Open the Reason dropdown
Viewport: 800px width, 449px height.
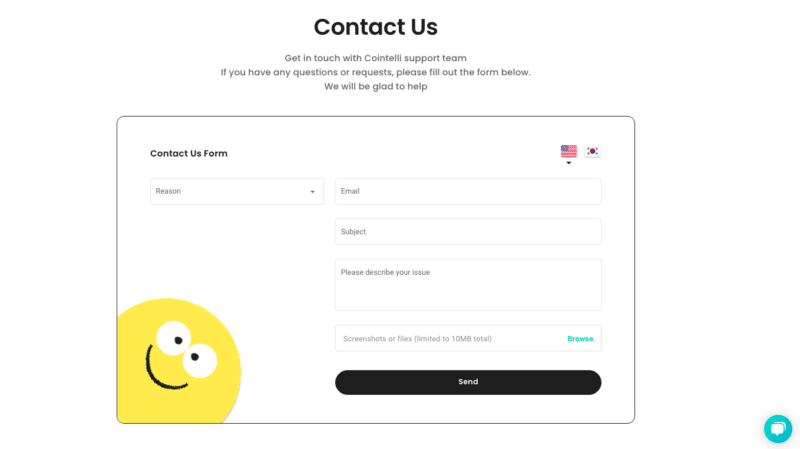pos(237,191)
